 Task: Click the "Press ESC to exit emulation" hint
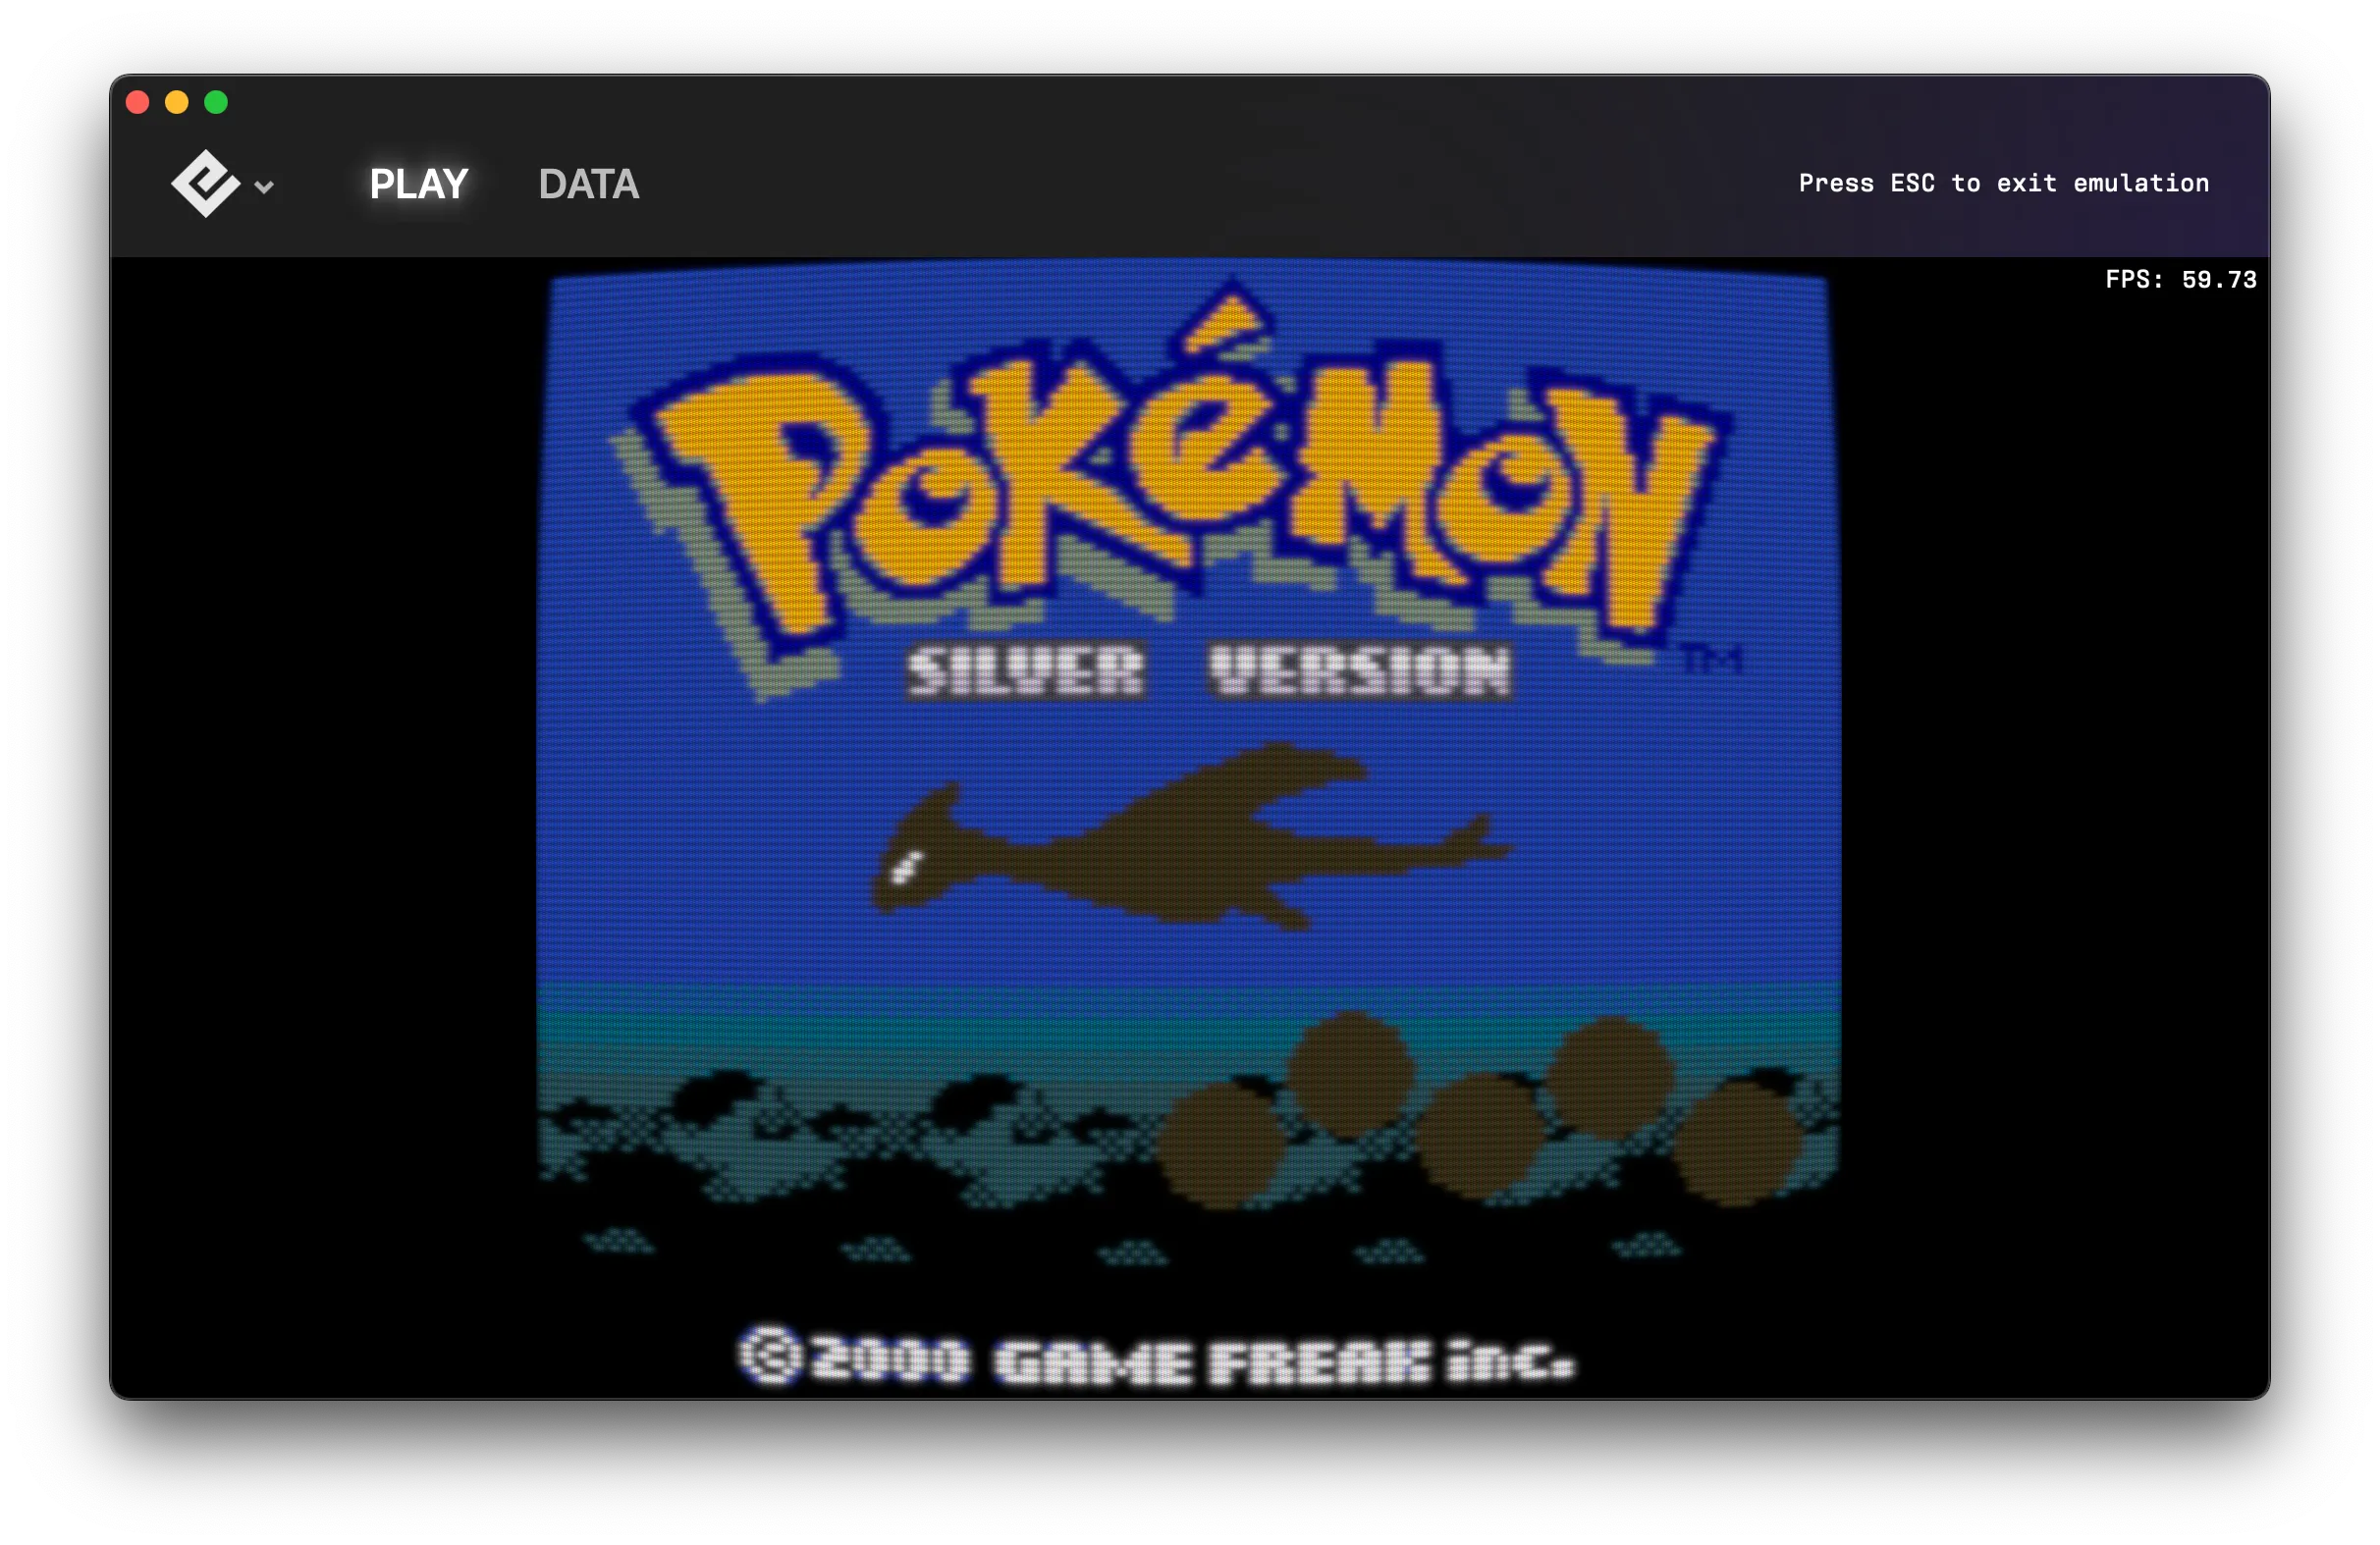(x=2004, y=183)
